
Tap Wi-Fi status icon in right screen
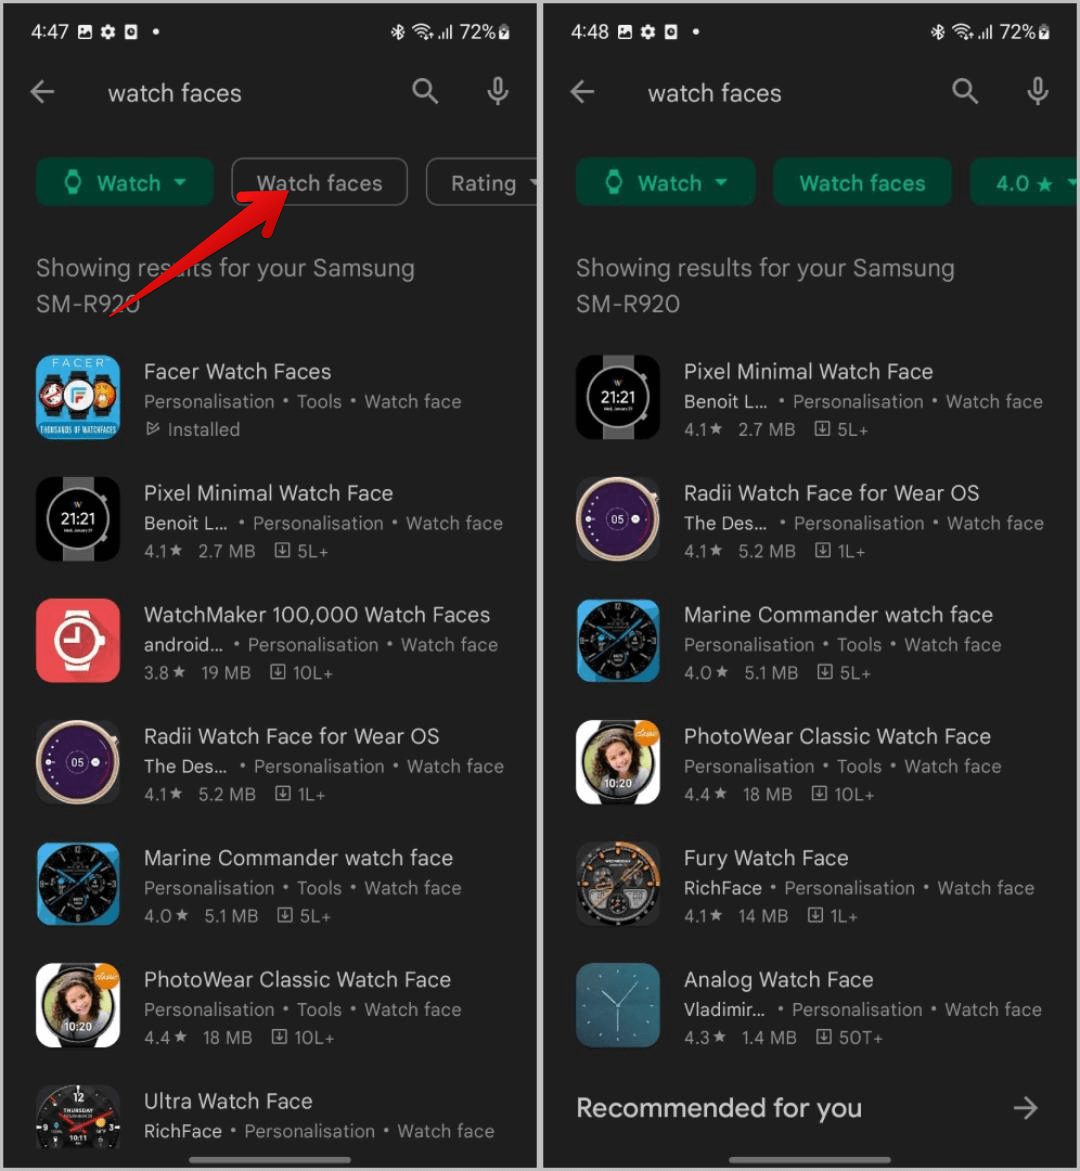[x=963, y=31]
